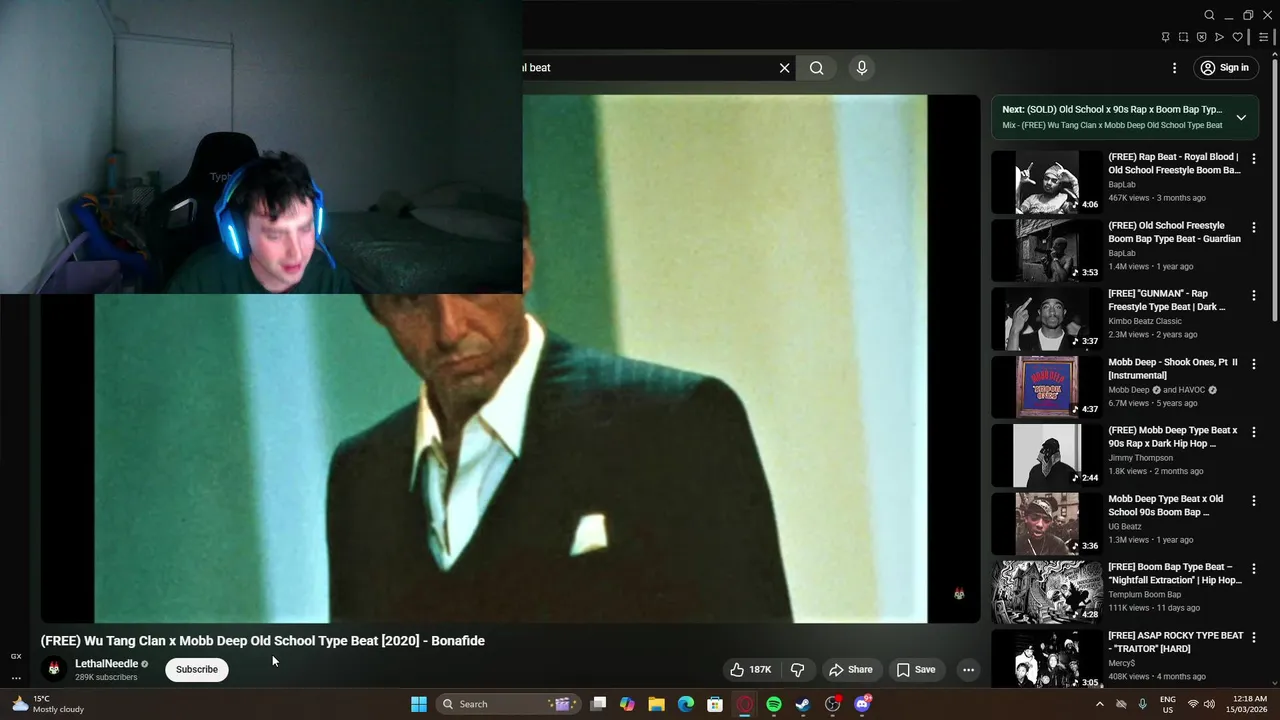Open options for ASAP Rocky TRAITOR video

(x=1254, y=638)
